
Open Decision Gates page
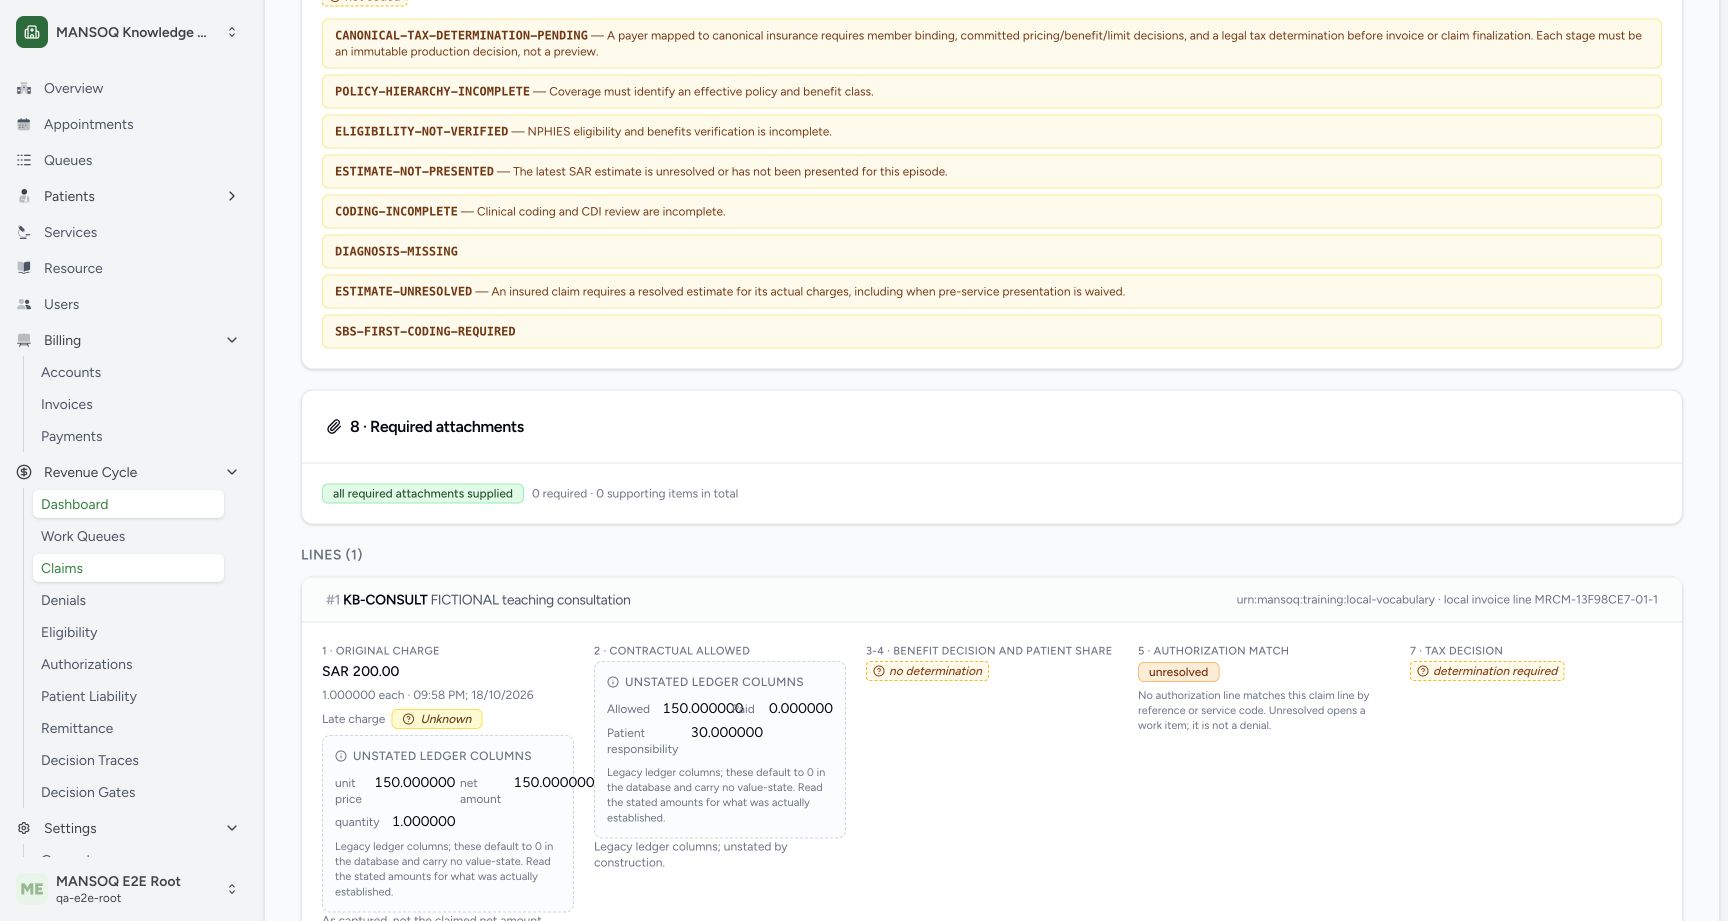tap(128, 792)
